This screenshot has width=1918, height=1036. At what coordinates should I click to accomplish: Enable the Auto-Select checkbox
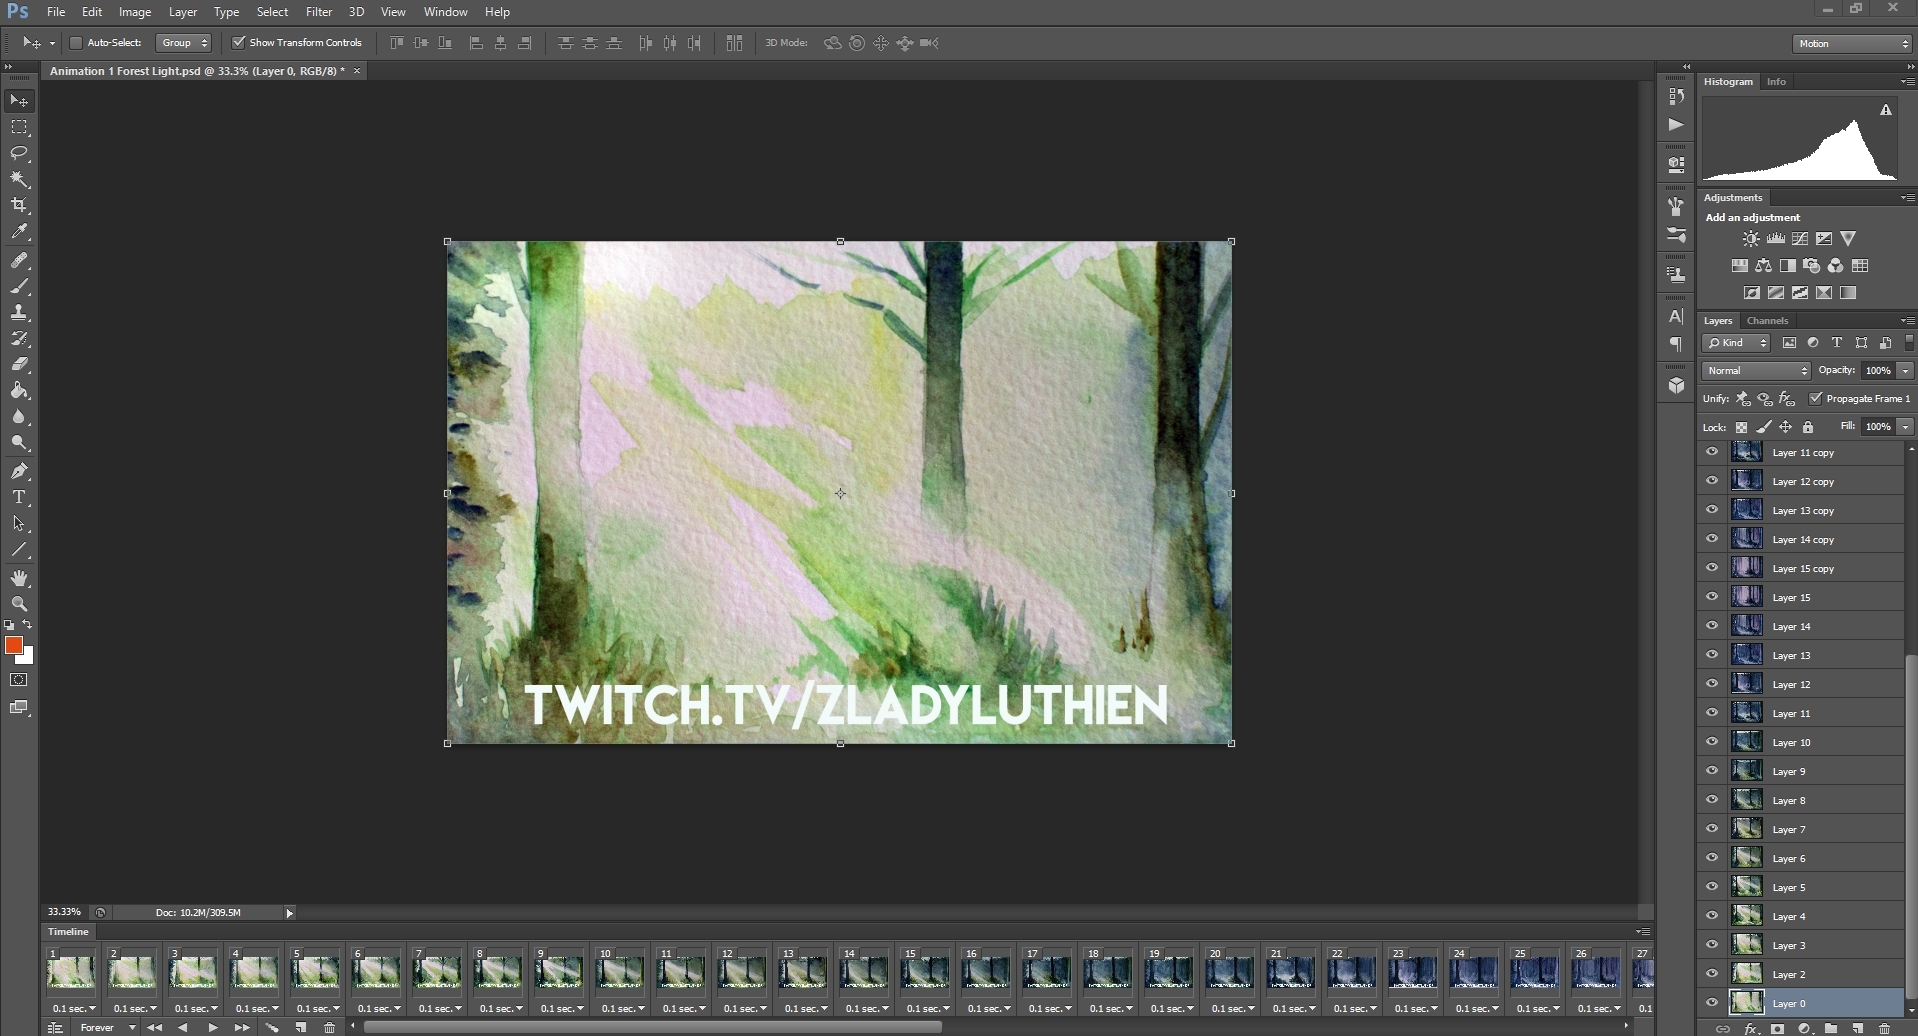(x=75, y=43)
